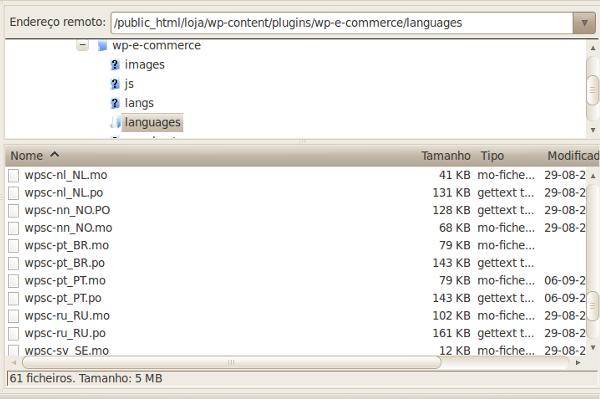Click the tree panel vertical scrollbar thumb
Screen dimensions: 600x399
click(x=593, y=90)
